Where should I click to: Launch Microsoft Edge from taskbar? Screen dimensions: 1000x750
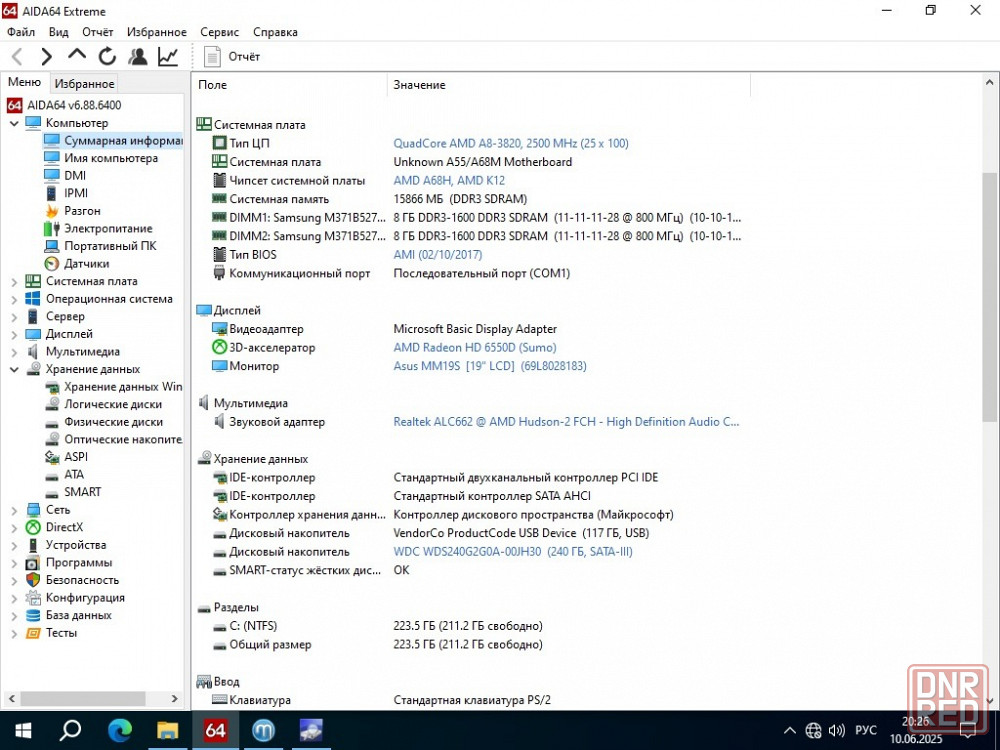click(119, 730)
